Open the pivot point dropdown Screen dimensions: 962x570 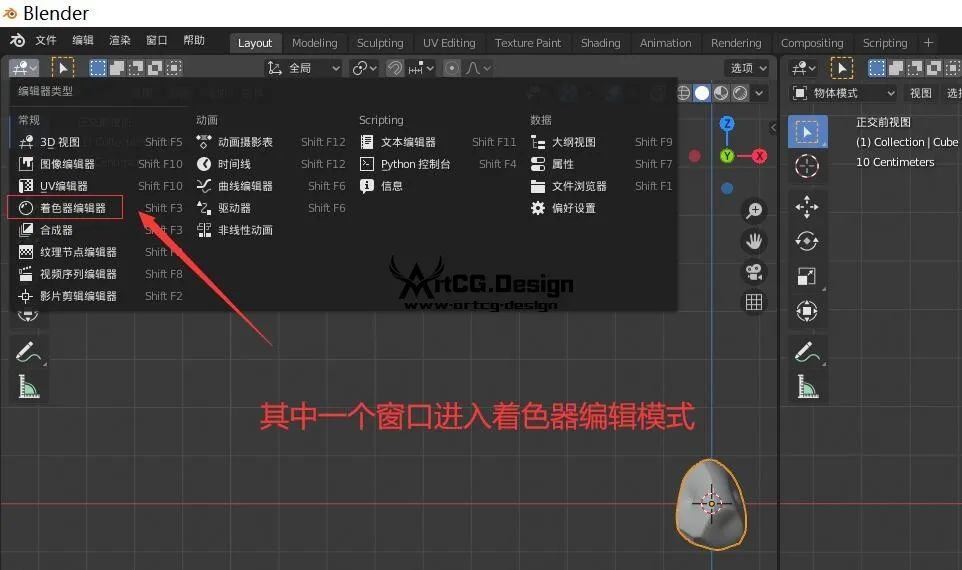[364, 68]
